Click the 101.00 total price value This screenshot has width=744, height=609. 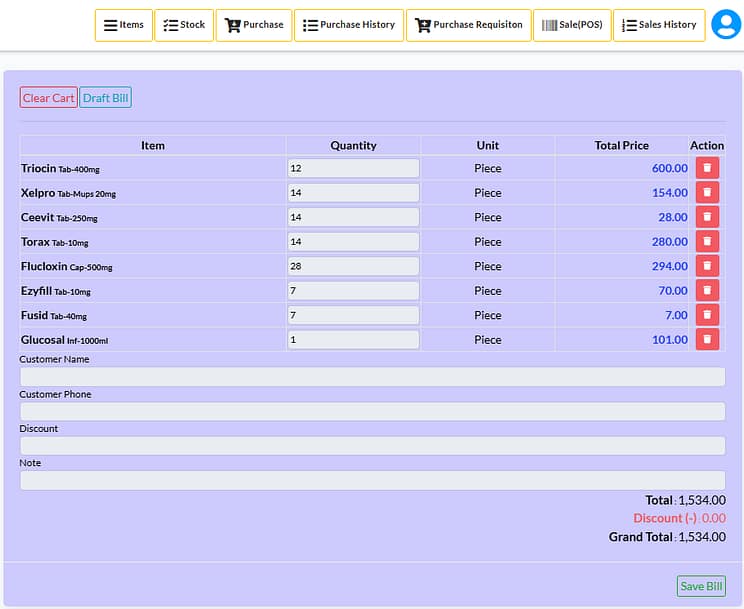[x=670, y=339]
